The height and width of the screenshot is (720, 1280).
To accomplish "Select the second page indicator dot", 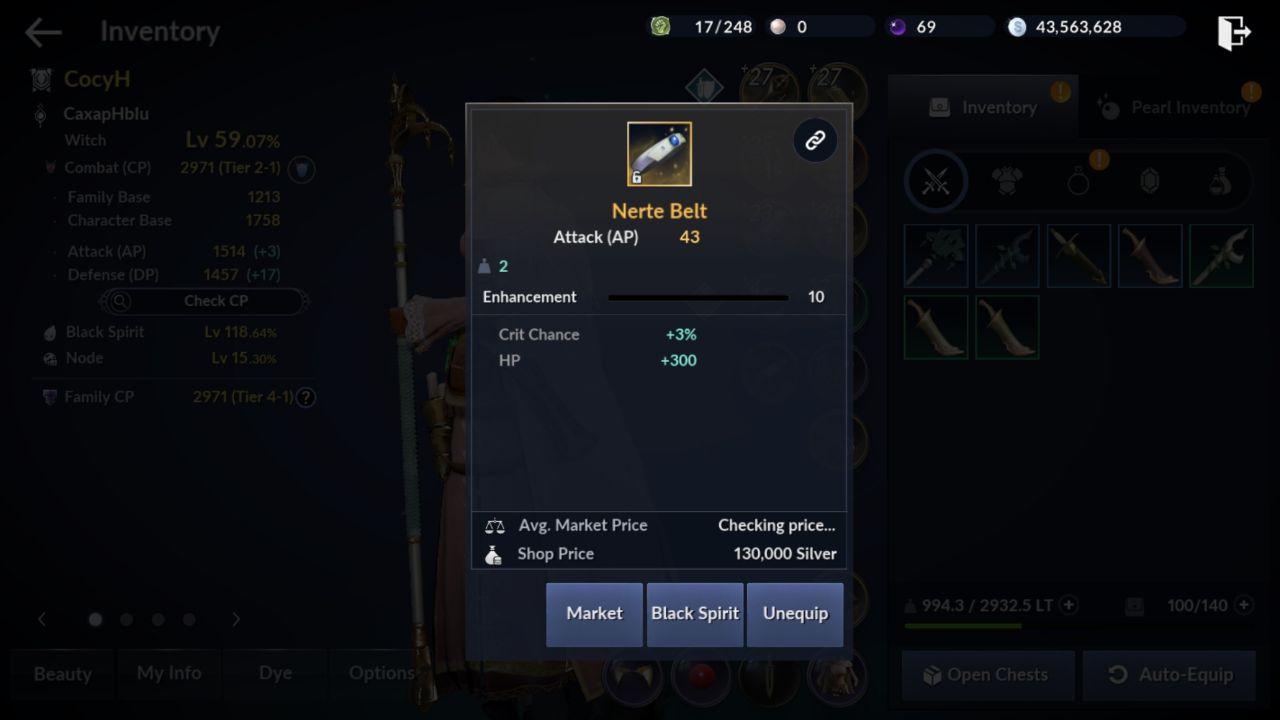I will coord(126,620).
